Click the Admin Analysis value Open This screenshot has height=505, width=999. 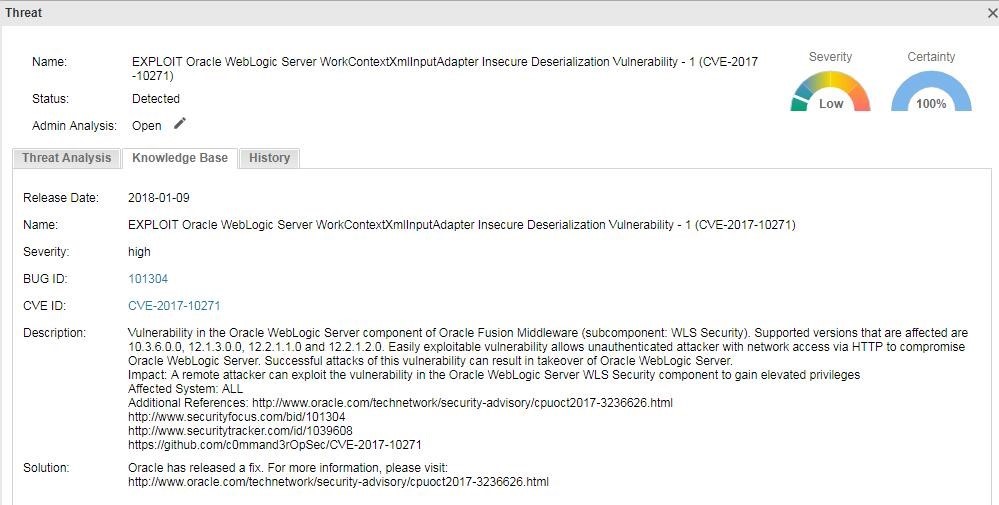[x=147, y=125]
